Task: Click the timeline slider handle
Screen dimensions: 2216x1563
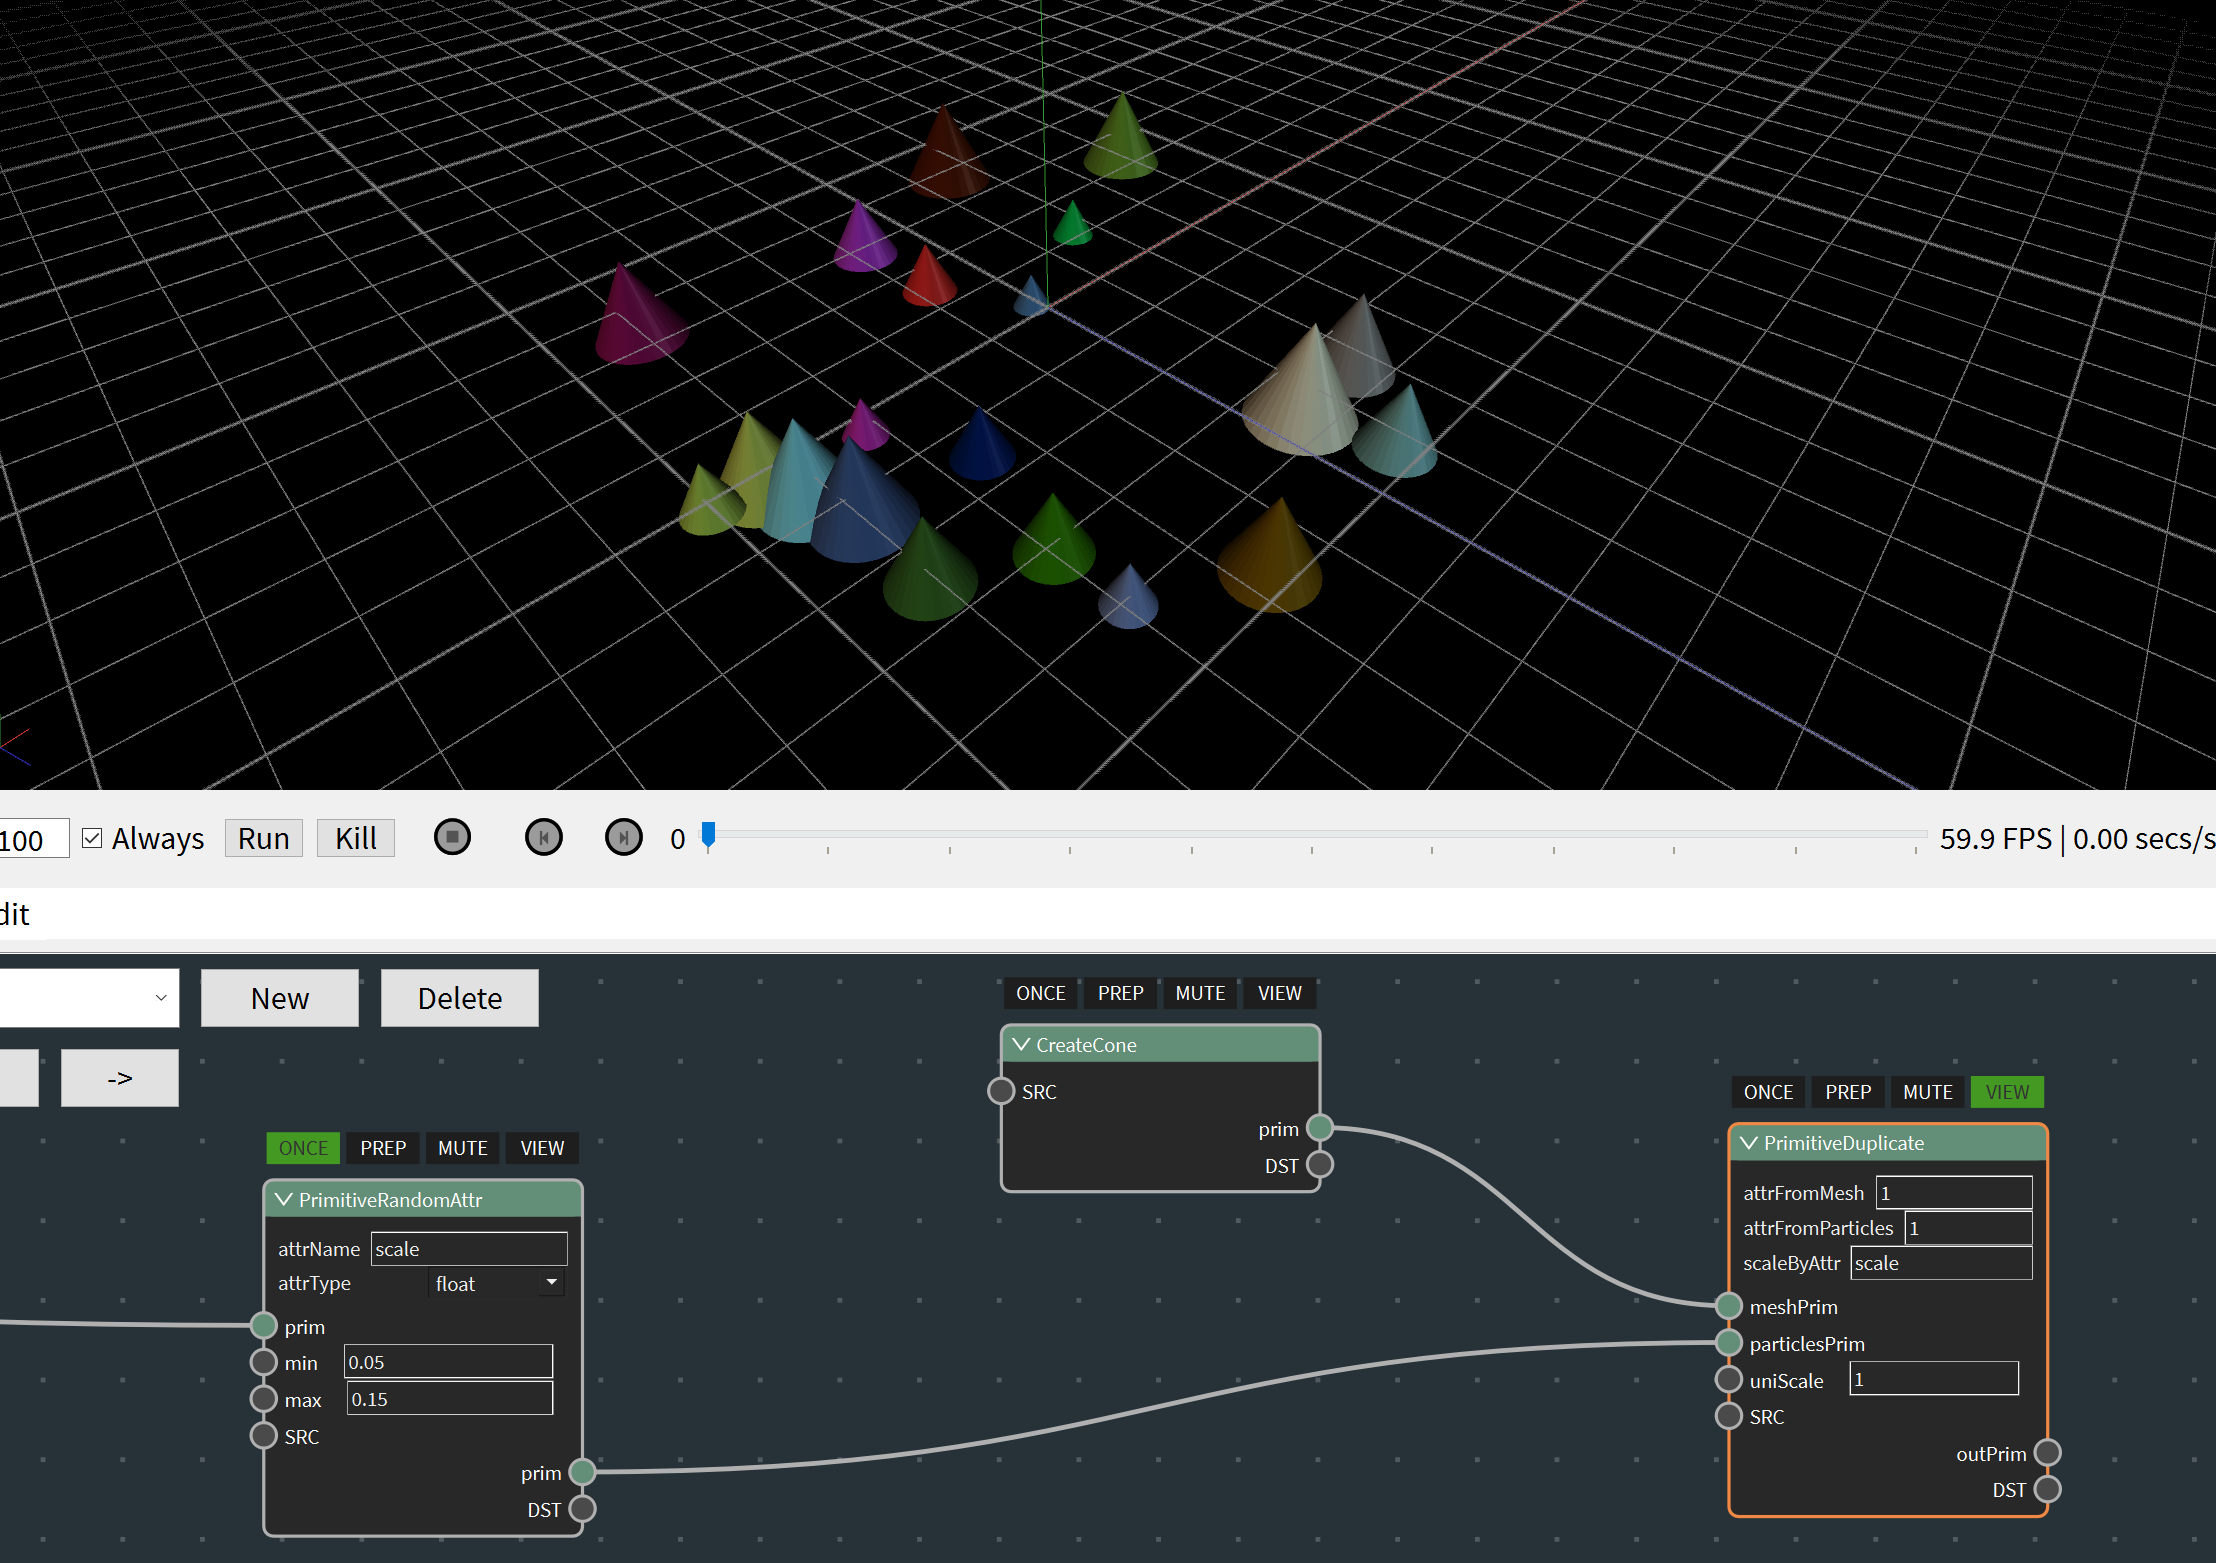Action: 708,834
